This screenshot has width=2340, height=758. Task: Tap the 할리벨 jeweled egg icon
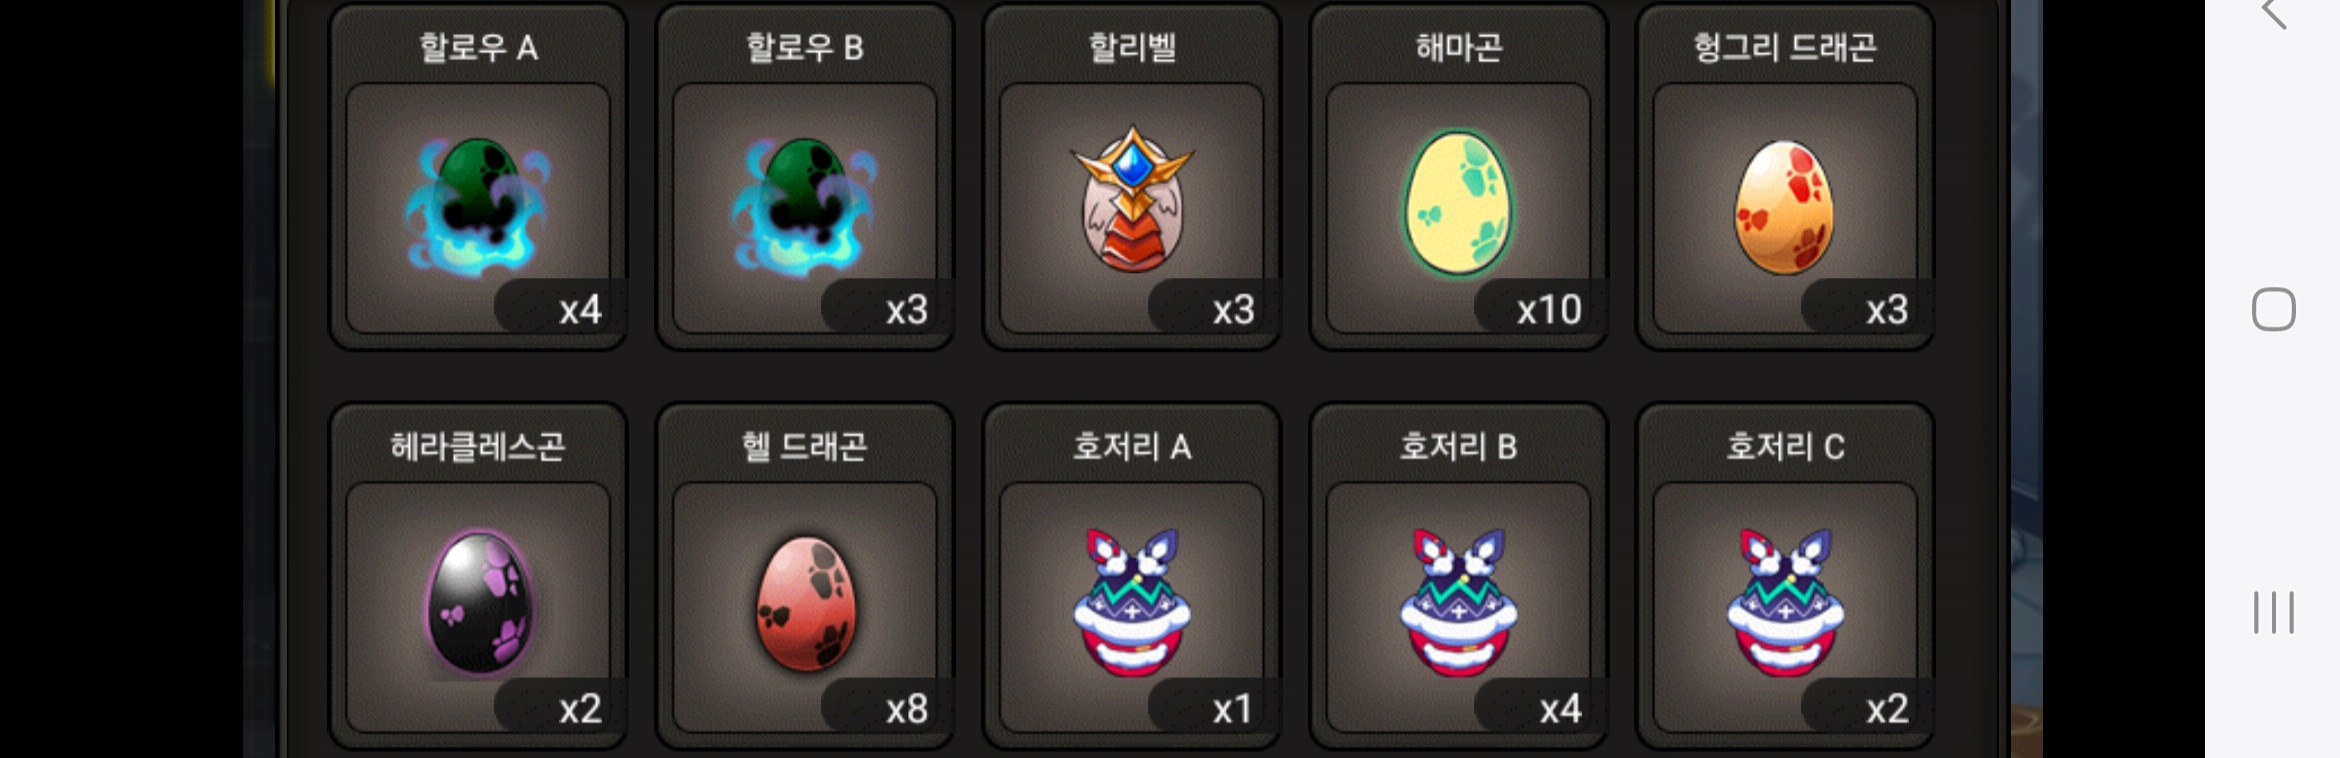coord(1131,200)
